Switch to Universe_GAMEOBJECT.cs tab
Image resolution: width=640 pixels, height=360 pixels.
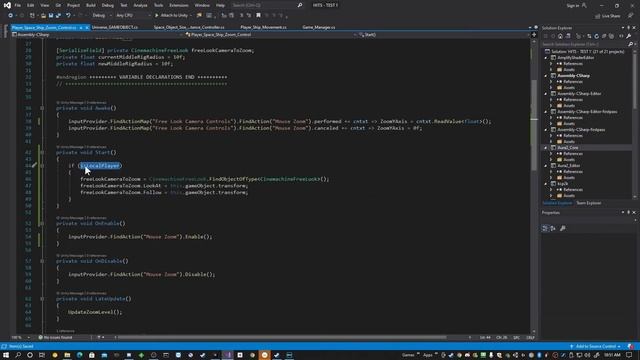tap(115, 27)
